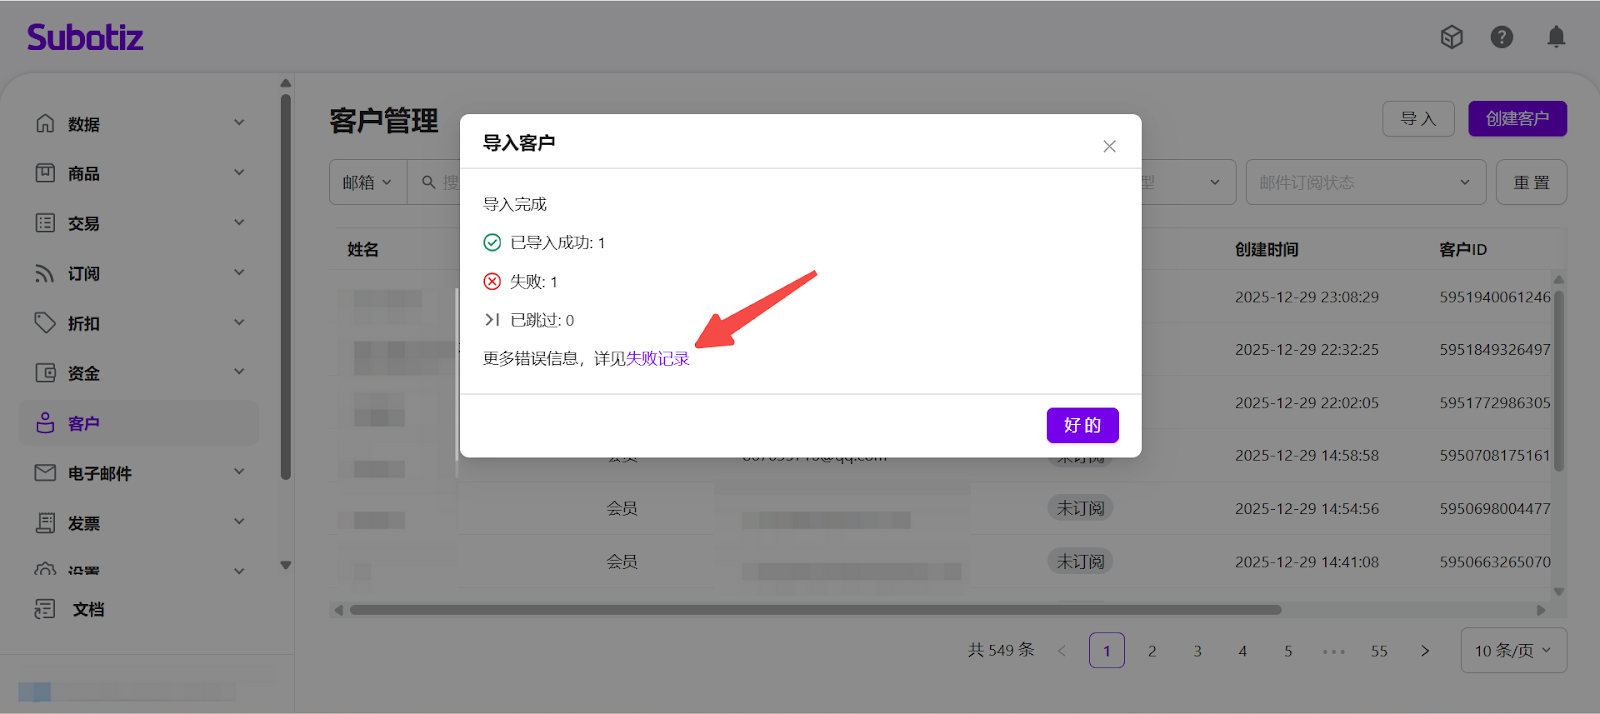This screenshot has width=1600, height=714.
Task: Open the help question mark icon
Action: 1501,37
